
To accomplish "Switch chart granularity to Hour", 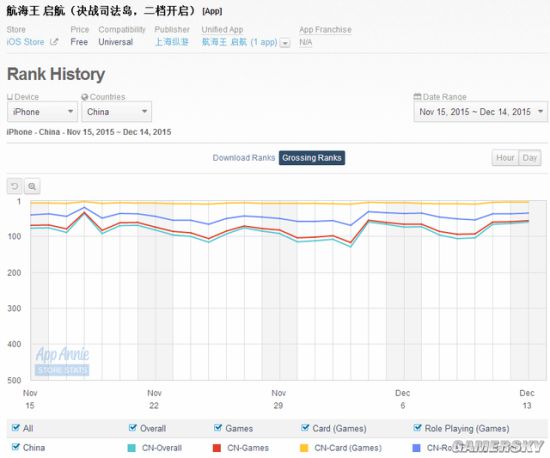I will (x=505, y=158).
